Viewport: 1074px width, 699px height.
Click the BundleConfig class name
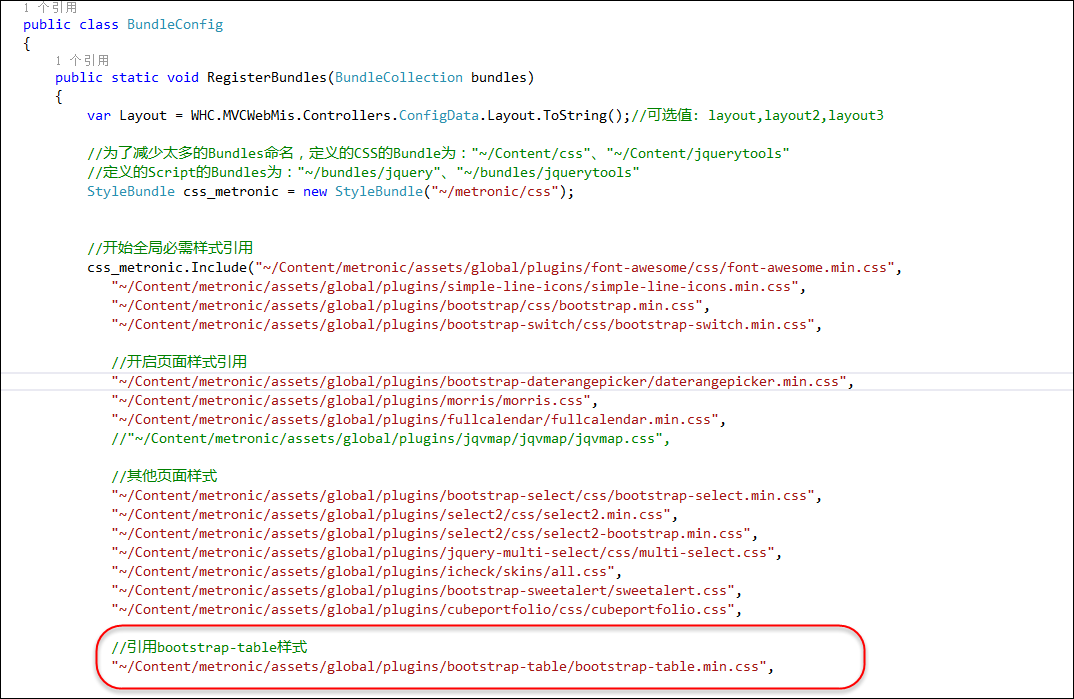[175, 25]
